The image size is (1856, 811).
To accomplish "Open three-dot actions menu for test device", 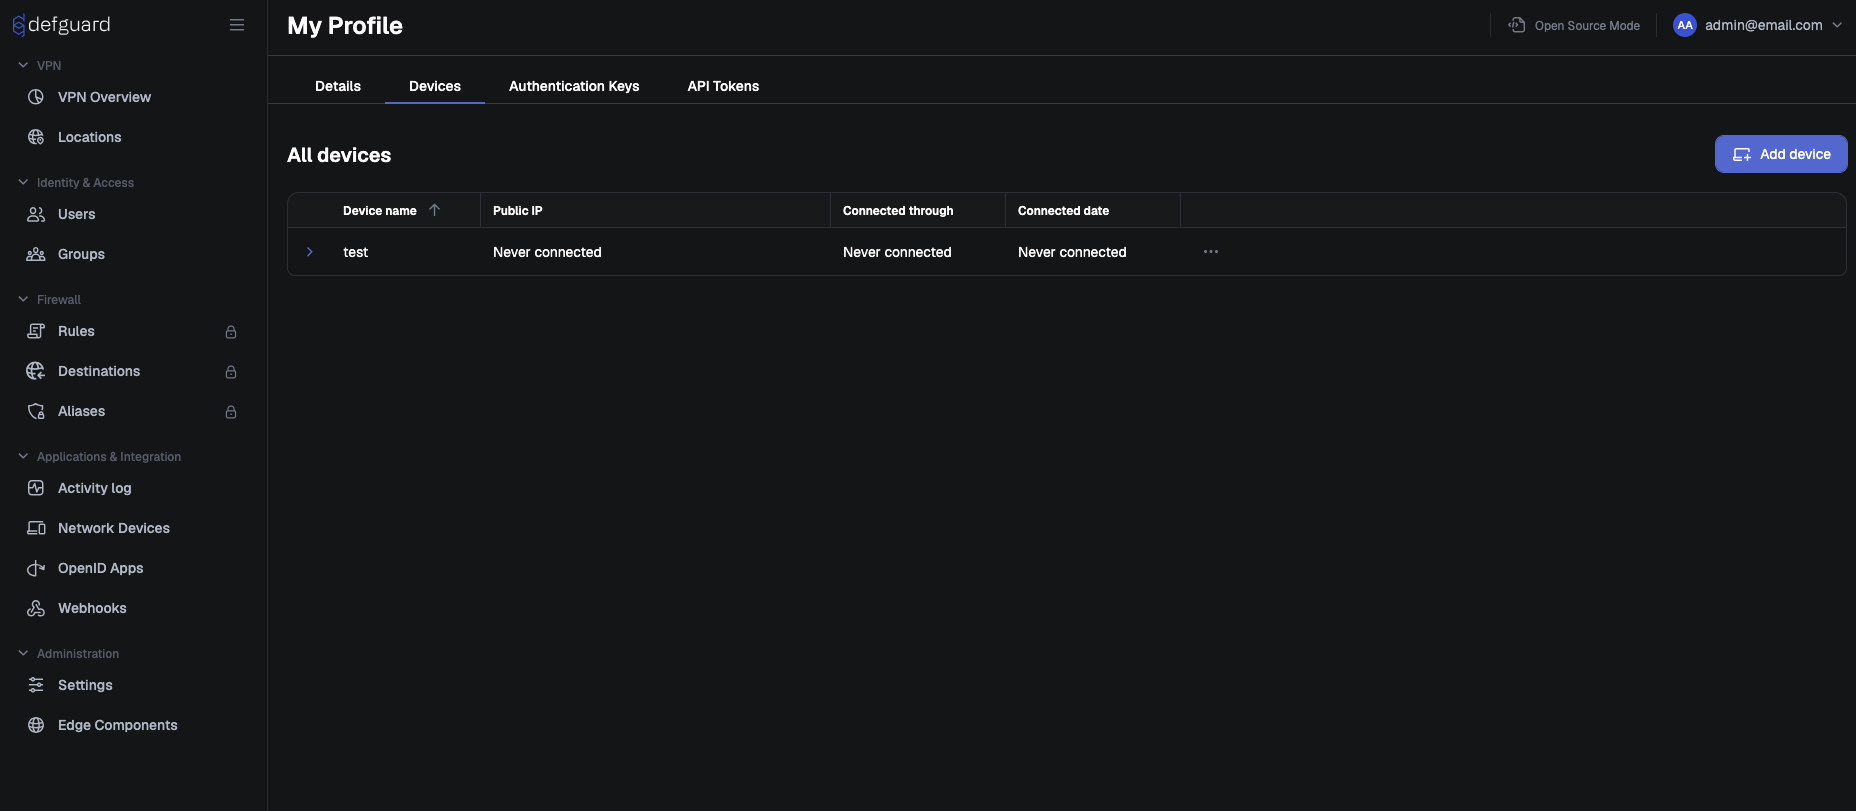I will pyautogui.click(x=1211, y=252).
